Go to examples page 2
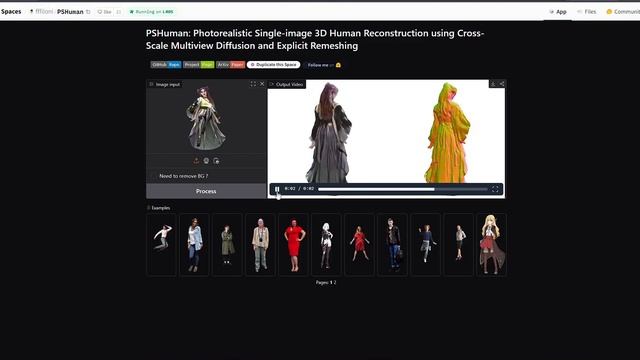 [335, 282]
